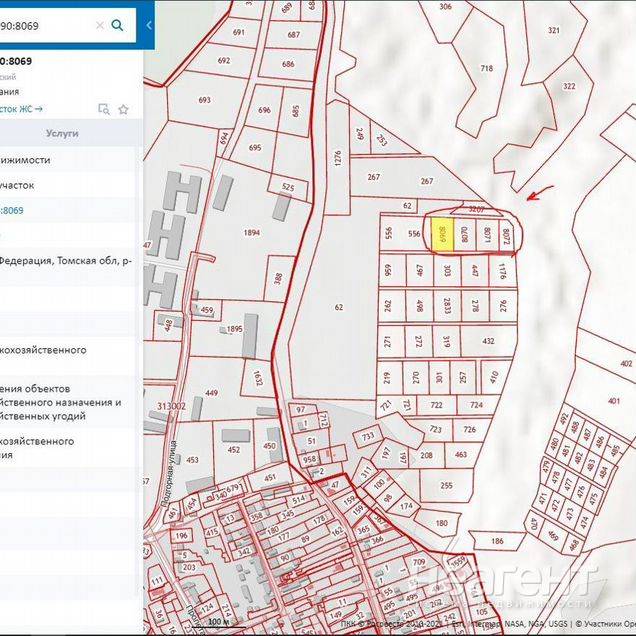Add the parcel to favorites with the star
636x636 pixels.
[x=123, y=109]
